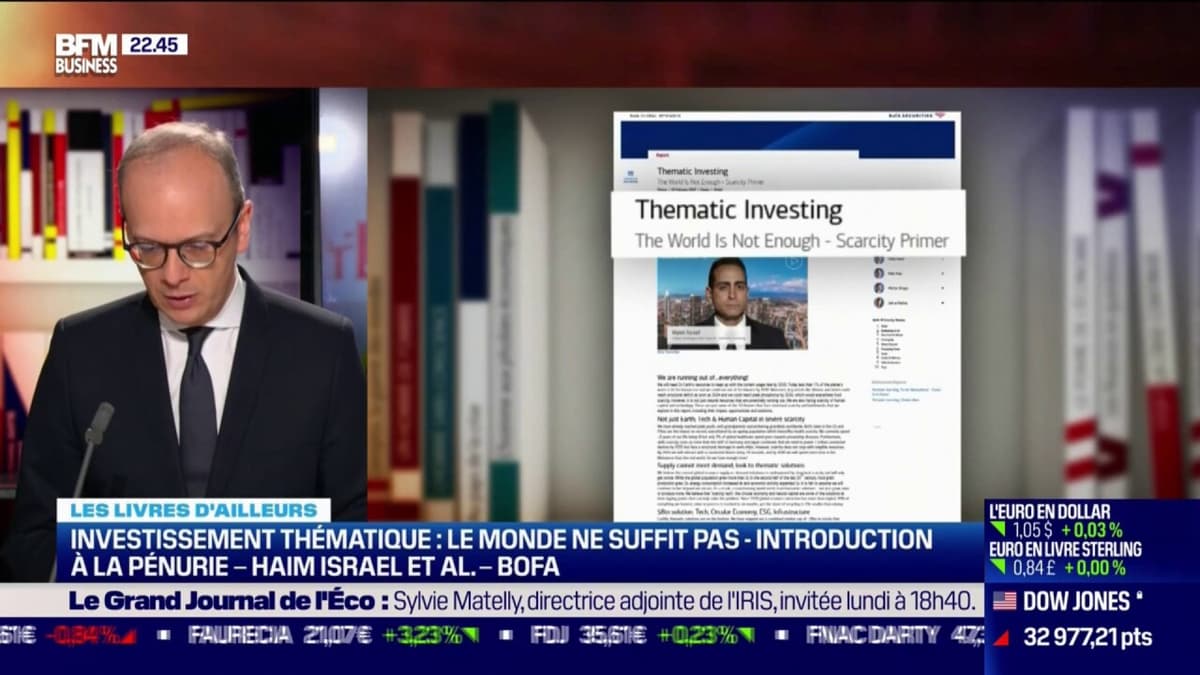The width and height of the screenshot is (1200, 675).
Task: Click the DOW JONES index label
Action: point(1077,601)
